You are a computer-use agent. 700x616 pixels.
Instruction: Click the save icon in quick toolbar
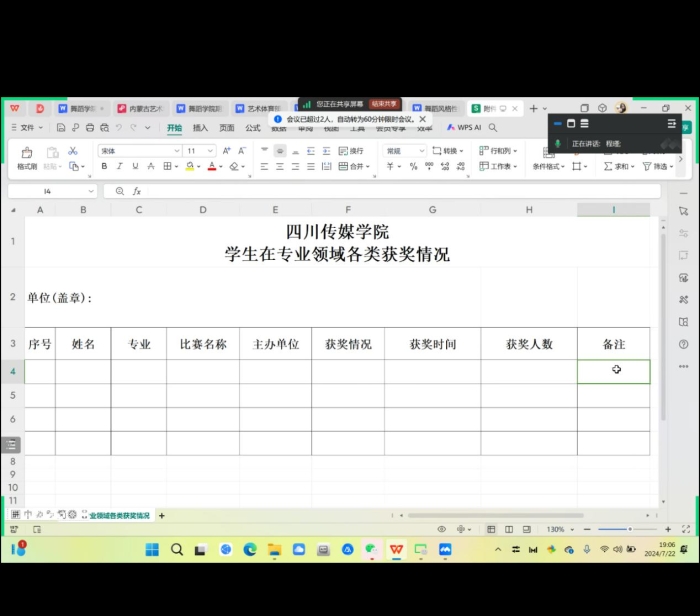[x=61, y=128]
